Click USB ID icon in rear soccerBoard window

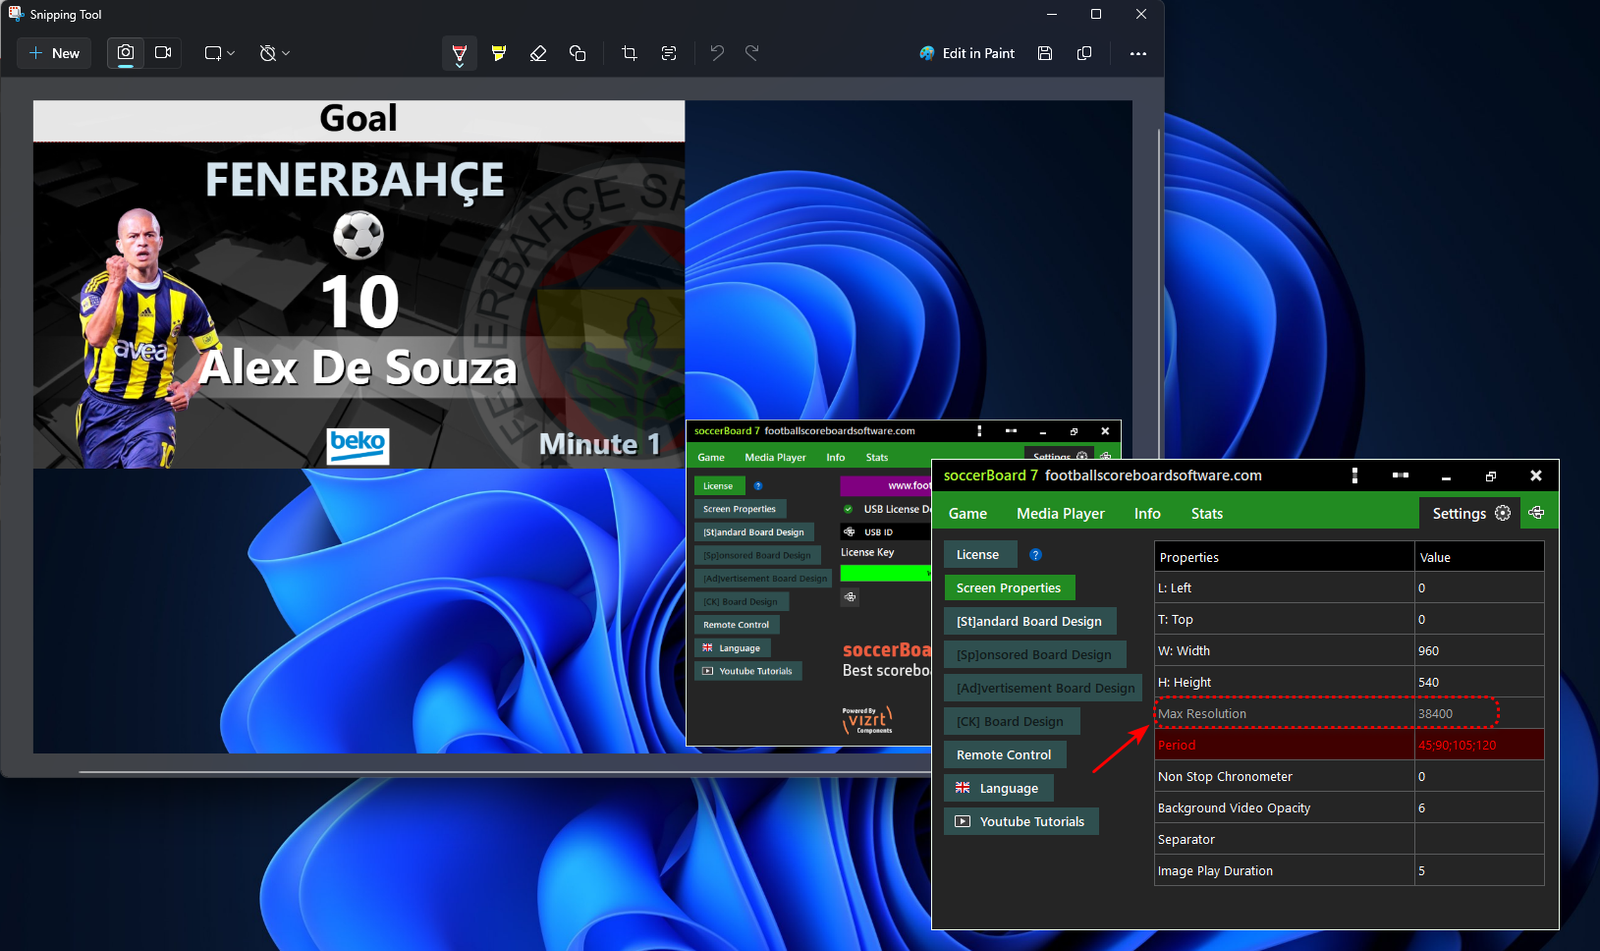coord(850,532)
